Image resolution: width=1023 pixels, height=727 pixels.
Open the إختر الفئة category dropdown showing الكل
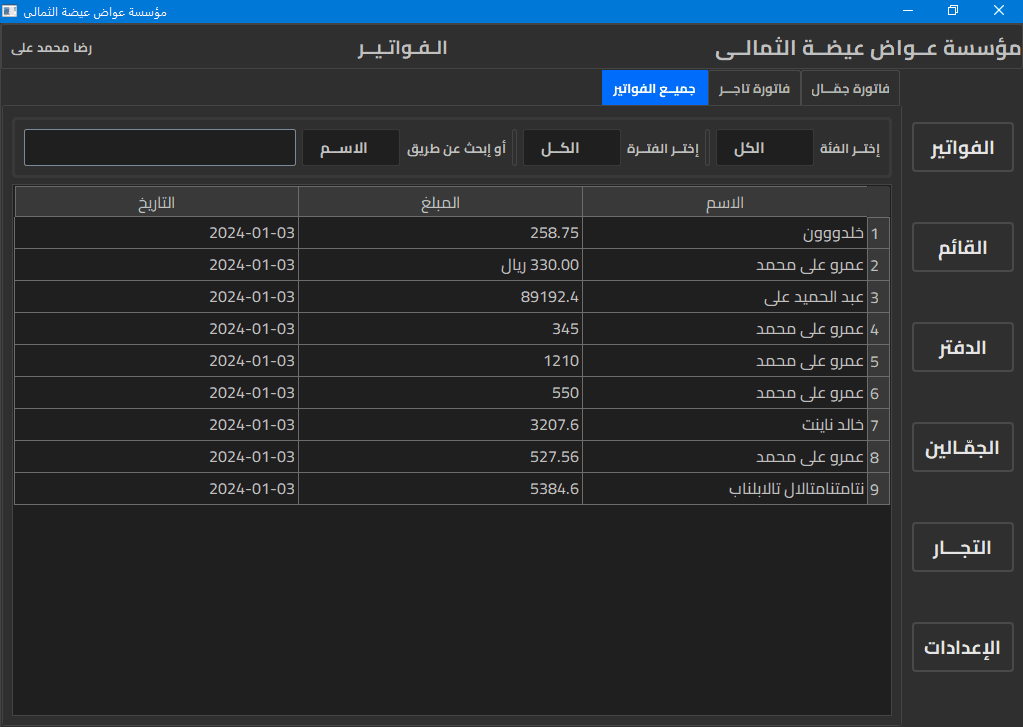point(764,147)
